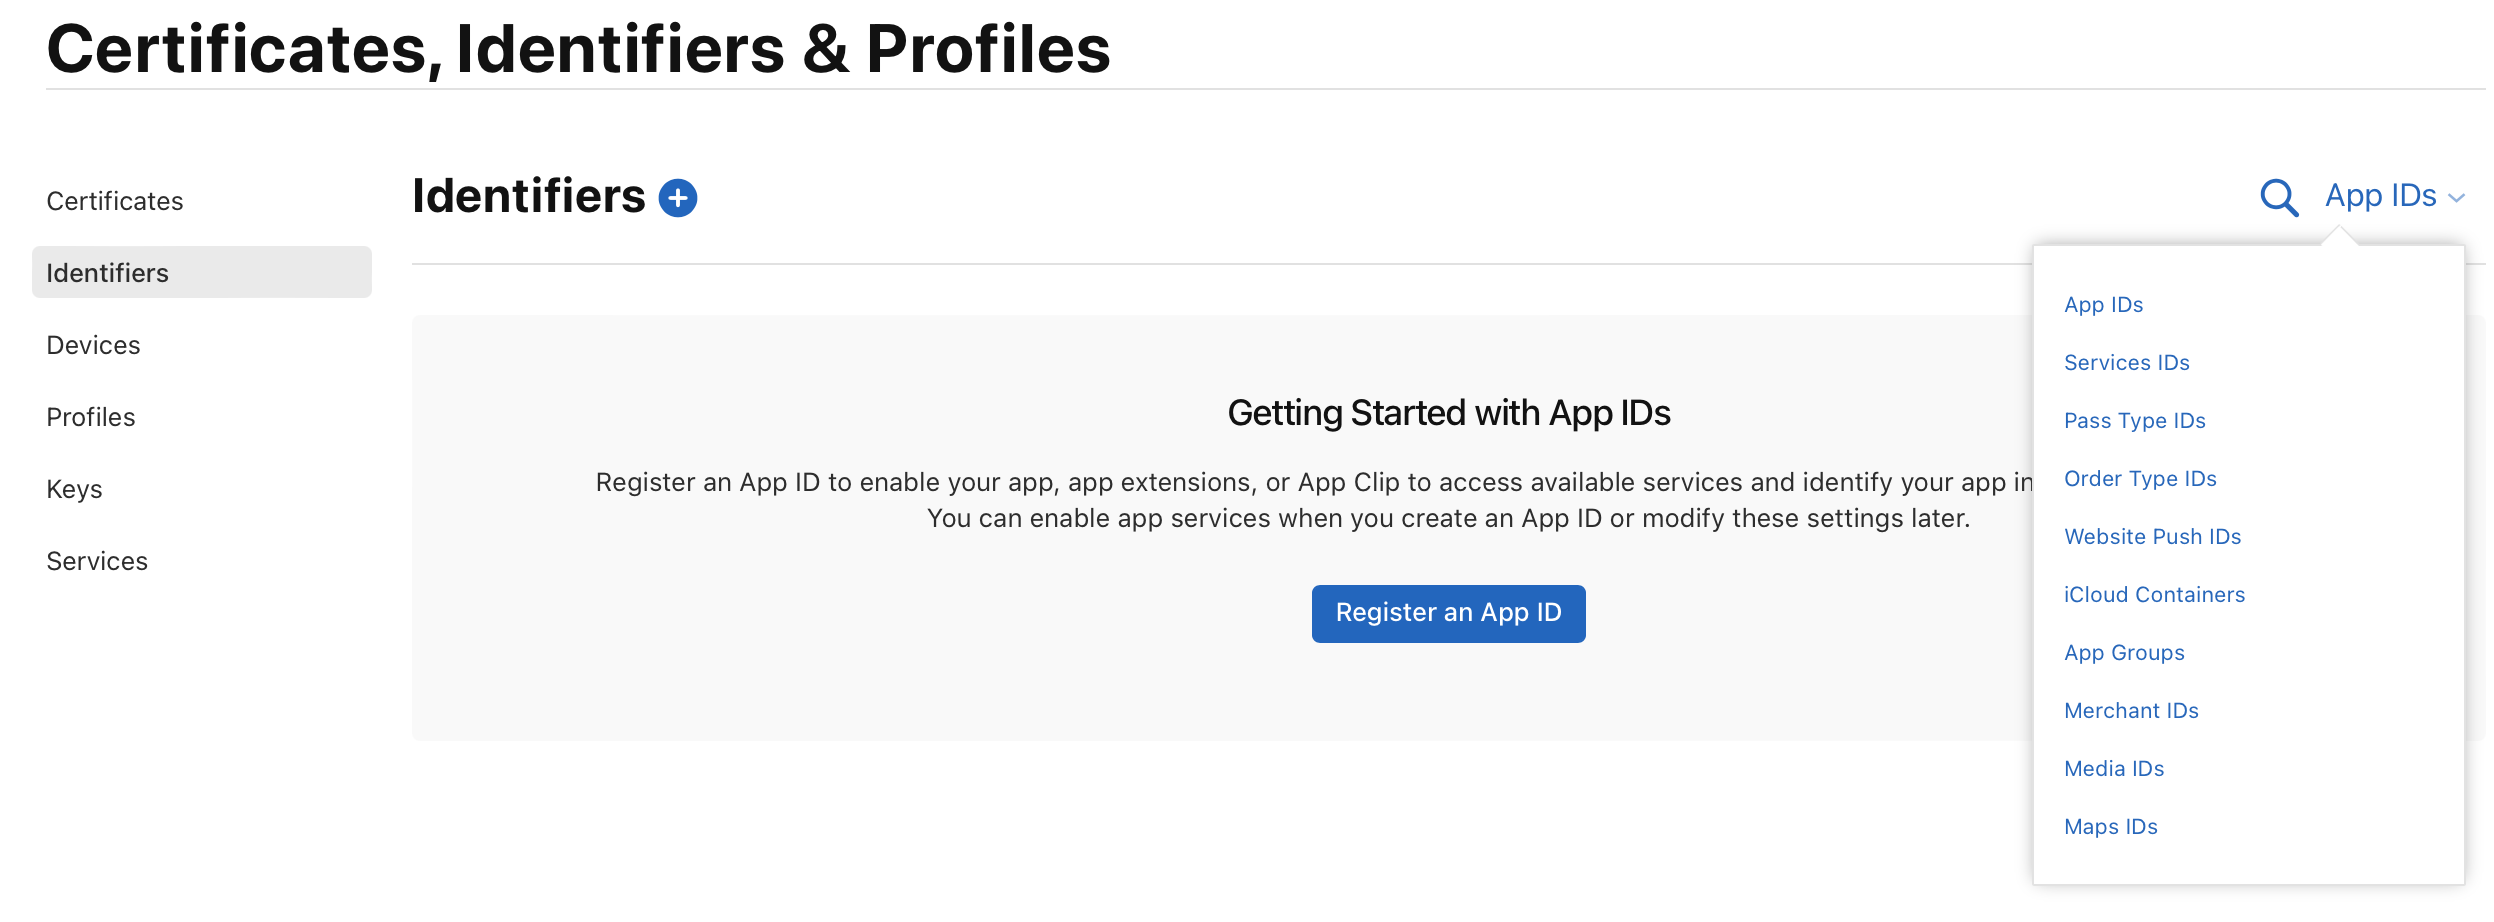Open Certificates in the sidebar

coord(115,201)
